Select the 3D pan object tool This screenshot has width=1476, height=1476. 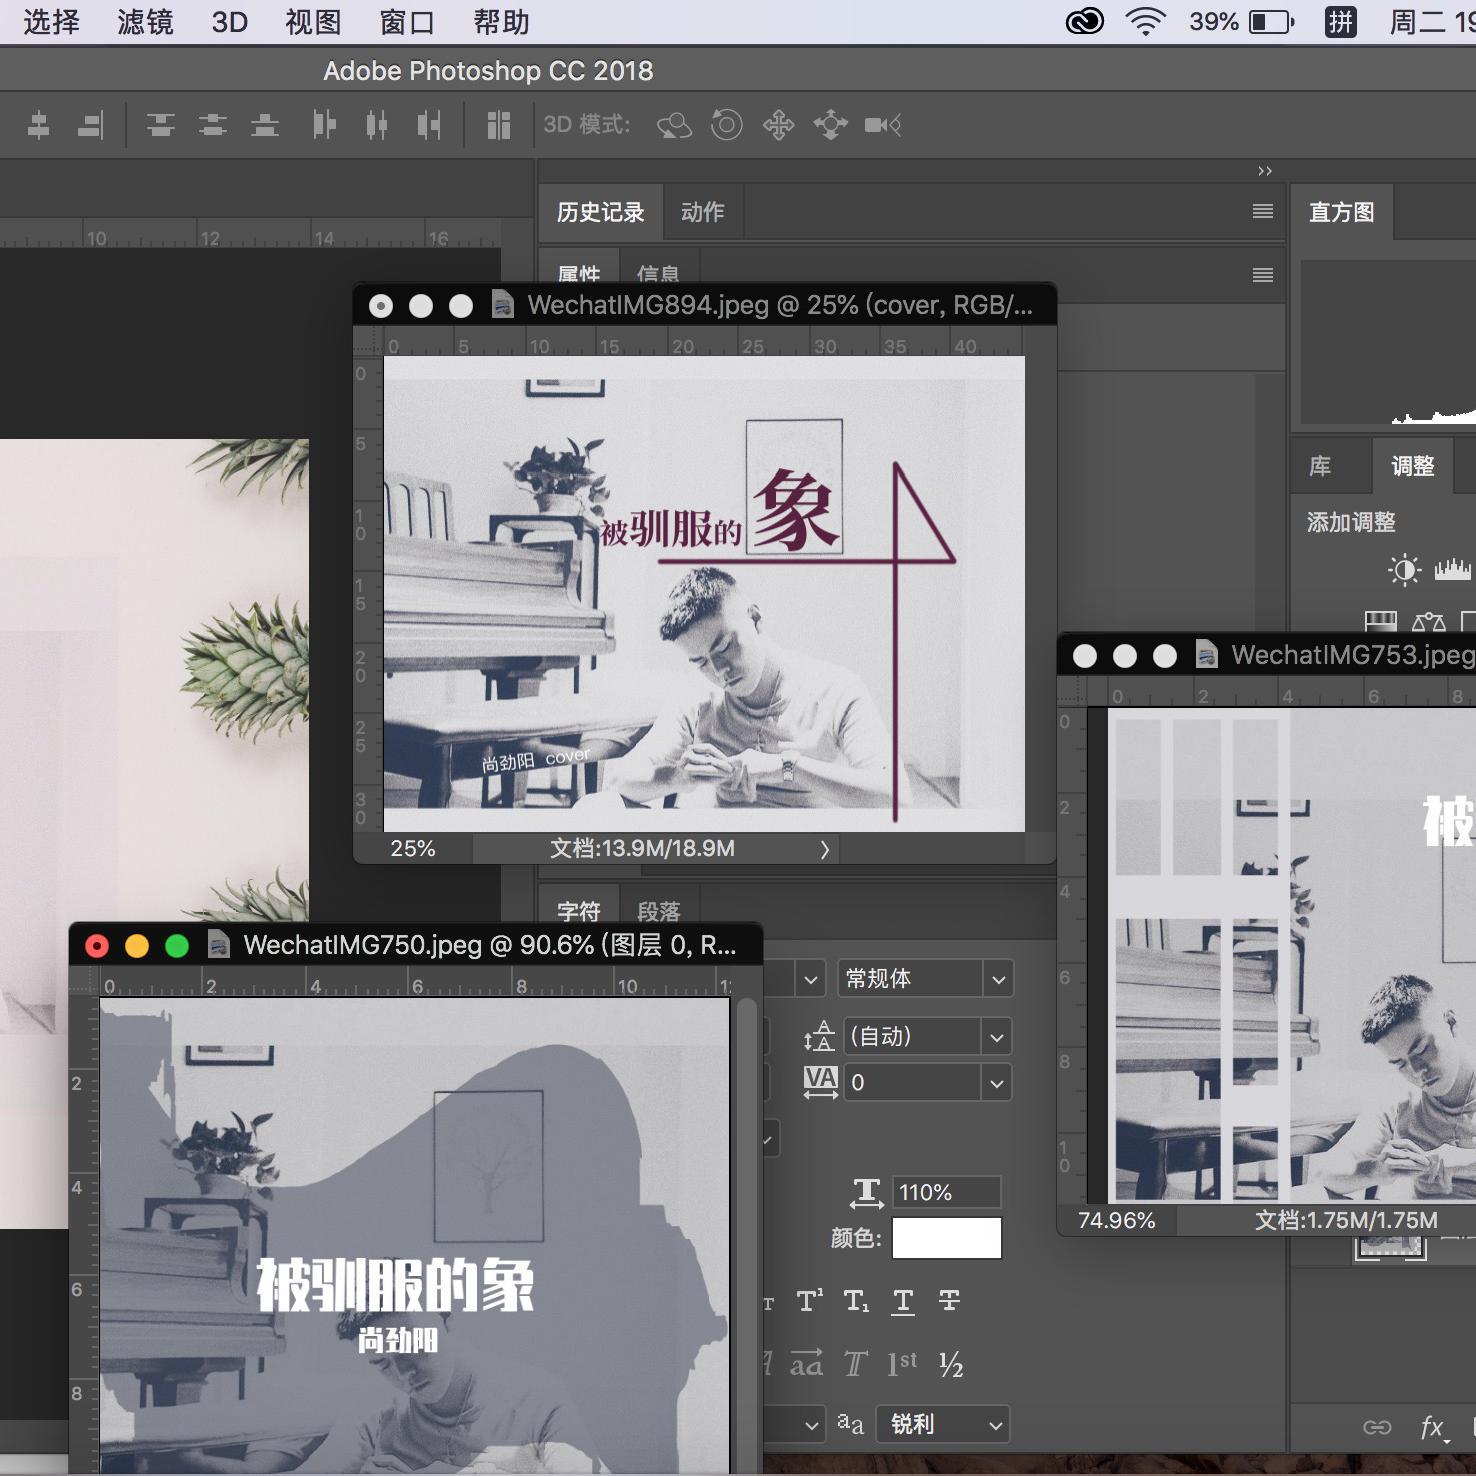779,125
